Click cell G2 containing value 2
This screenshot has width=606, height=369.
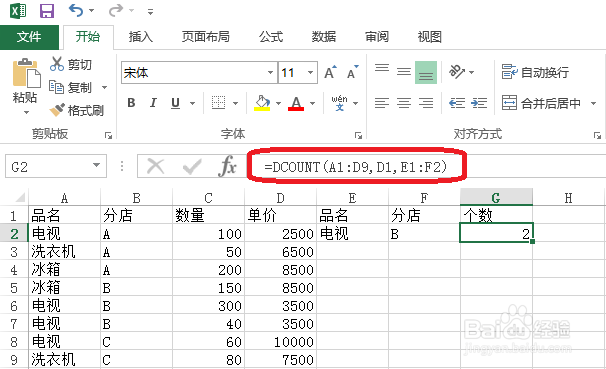496,233
